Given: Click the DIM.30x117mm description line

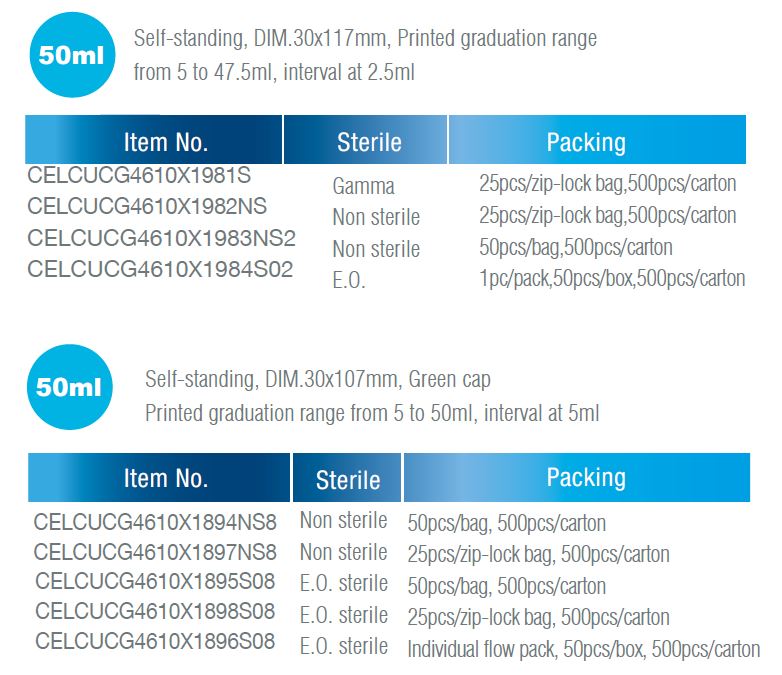Looking at the screenshot, I should [x=365, y=38].
